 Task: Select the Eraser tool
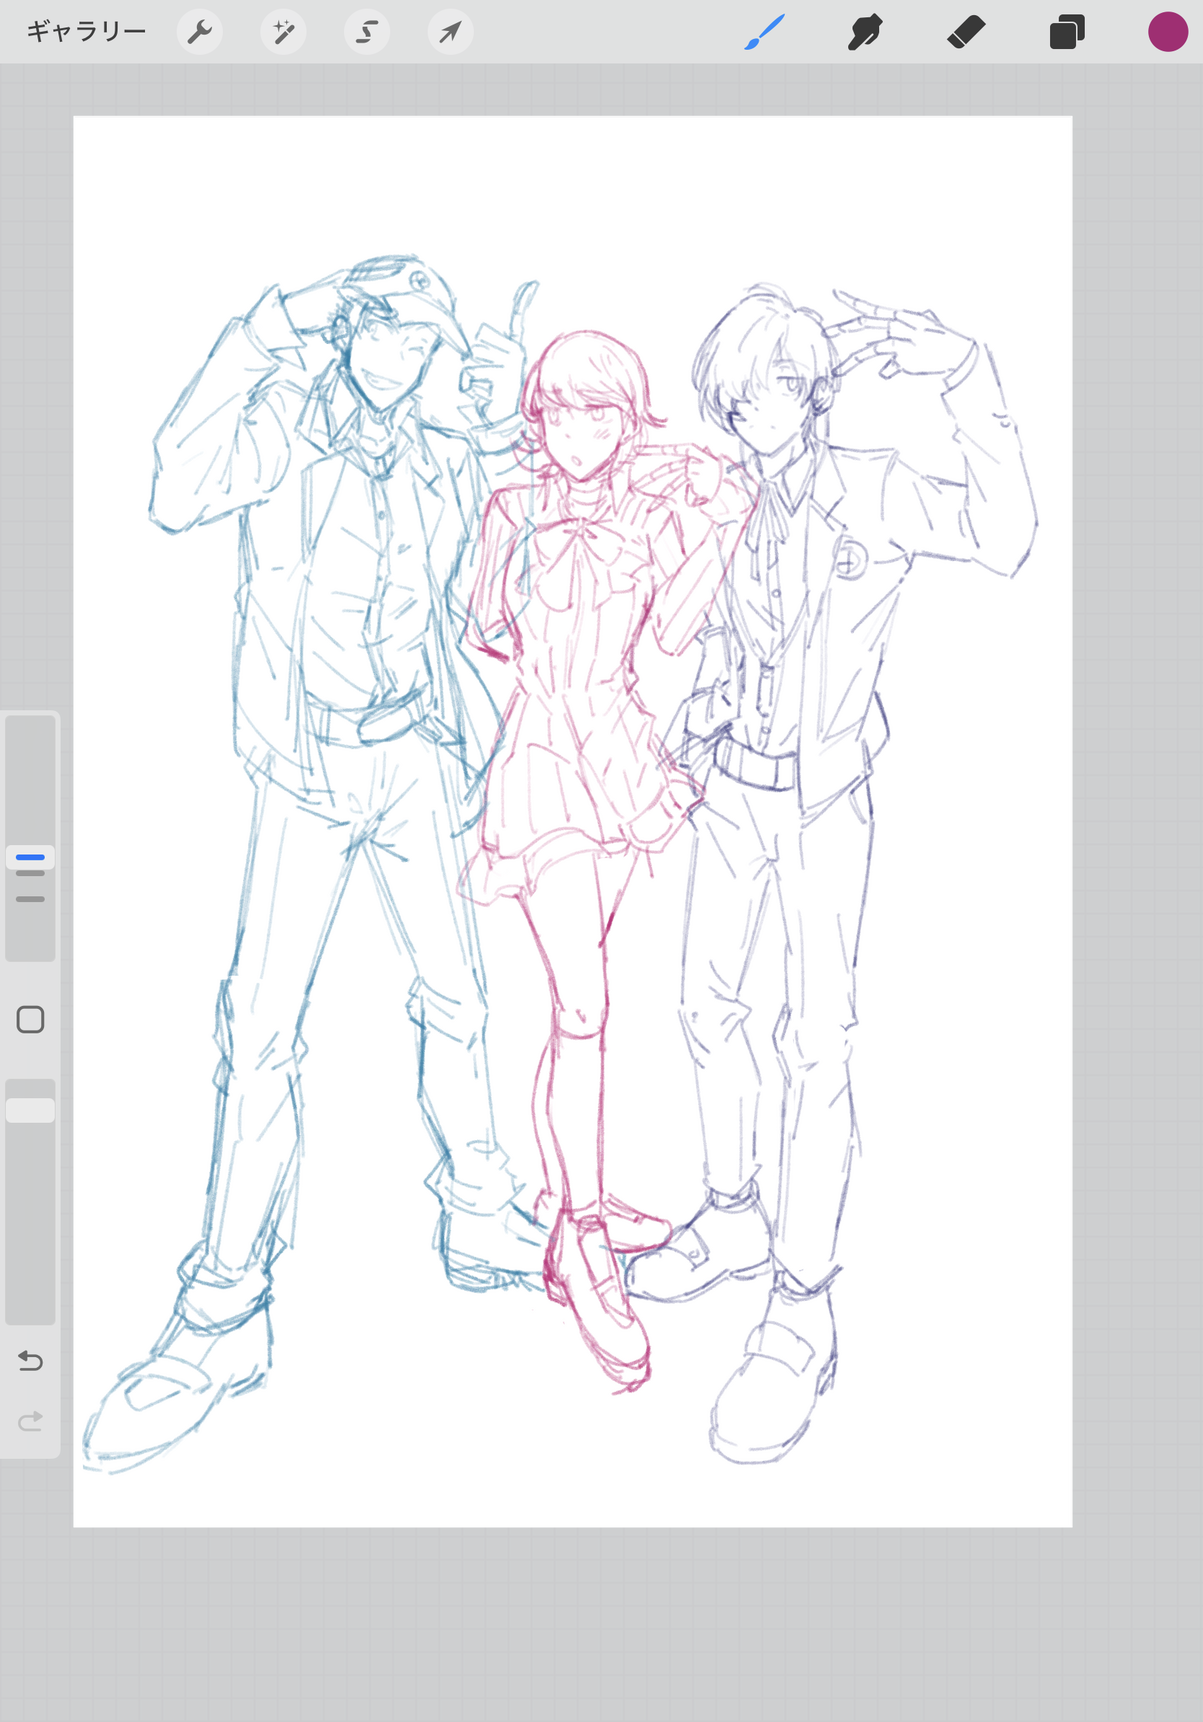pyautogui.click(x=966, y=33)
